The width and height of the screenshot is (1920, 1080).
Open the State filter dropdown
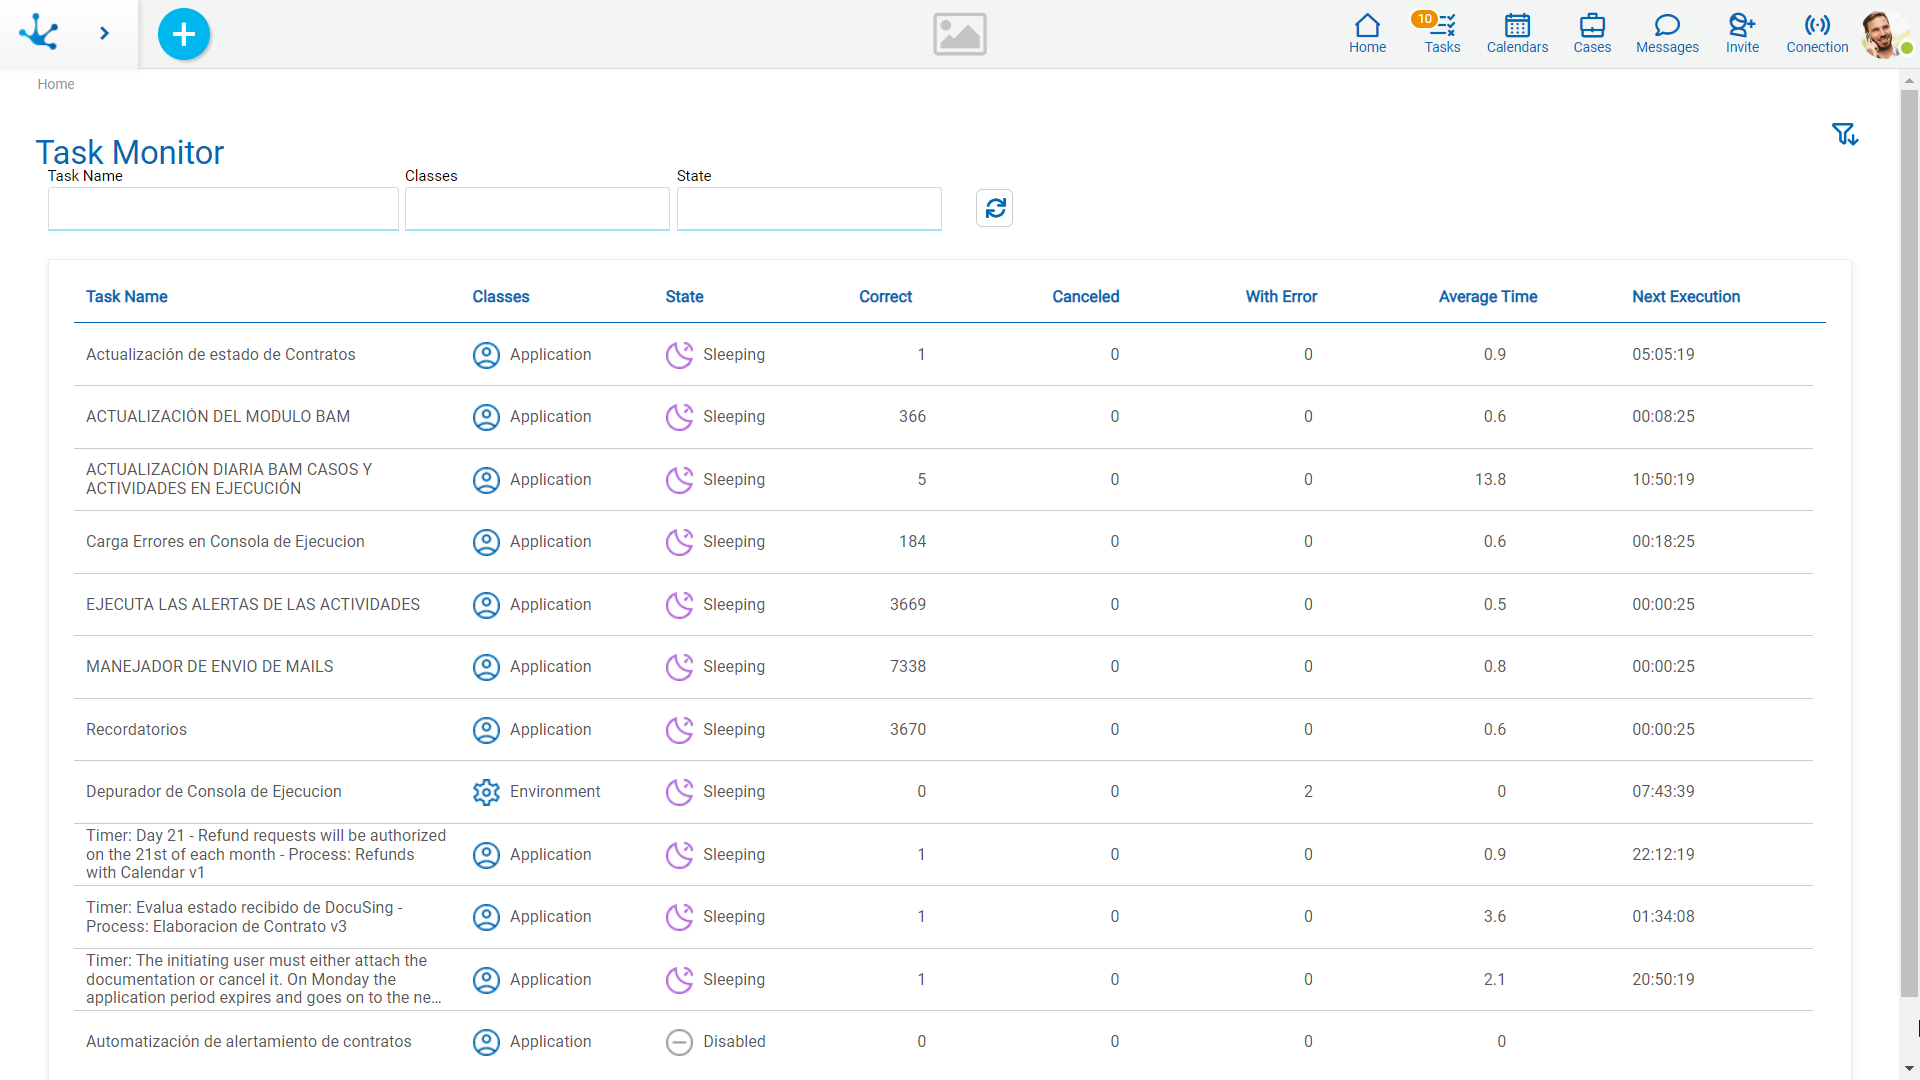[x=808, y=209]
